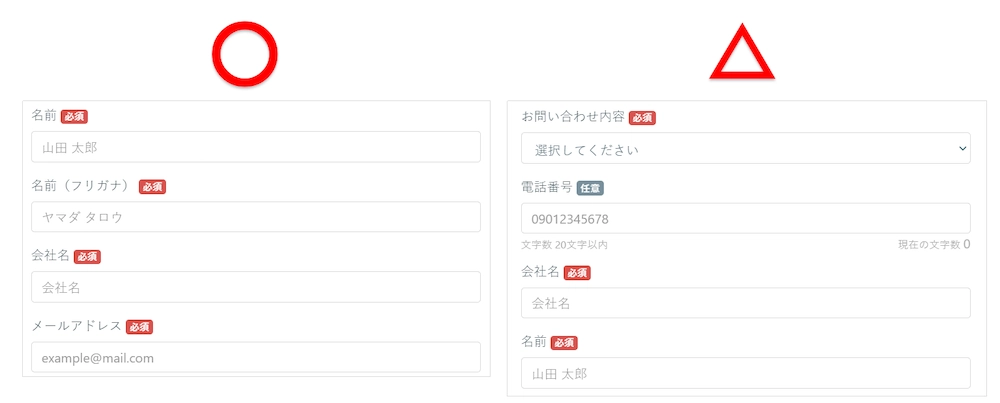Click 名前 input in triangle-marked form

point(745,373)
